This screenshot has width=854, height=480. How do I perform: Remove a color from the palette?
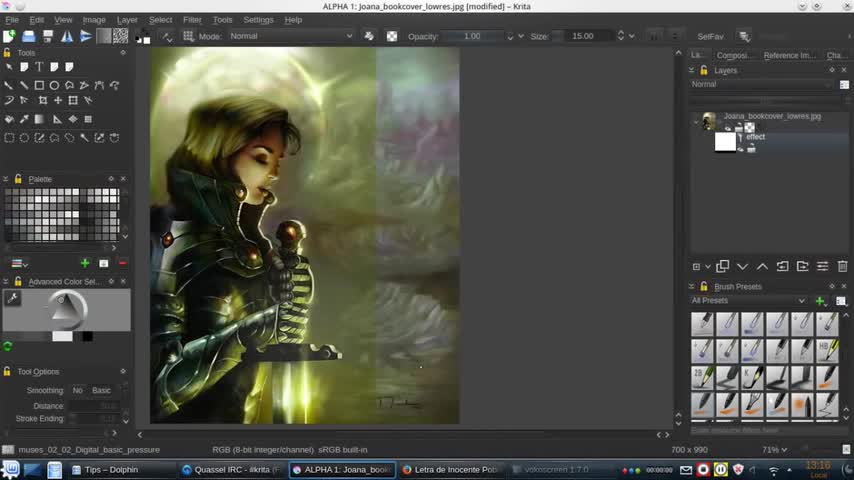click(123, 264)
